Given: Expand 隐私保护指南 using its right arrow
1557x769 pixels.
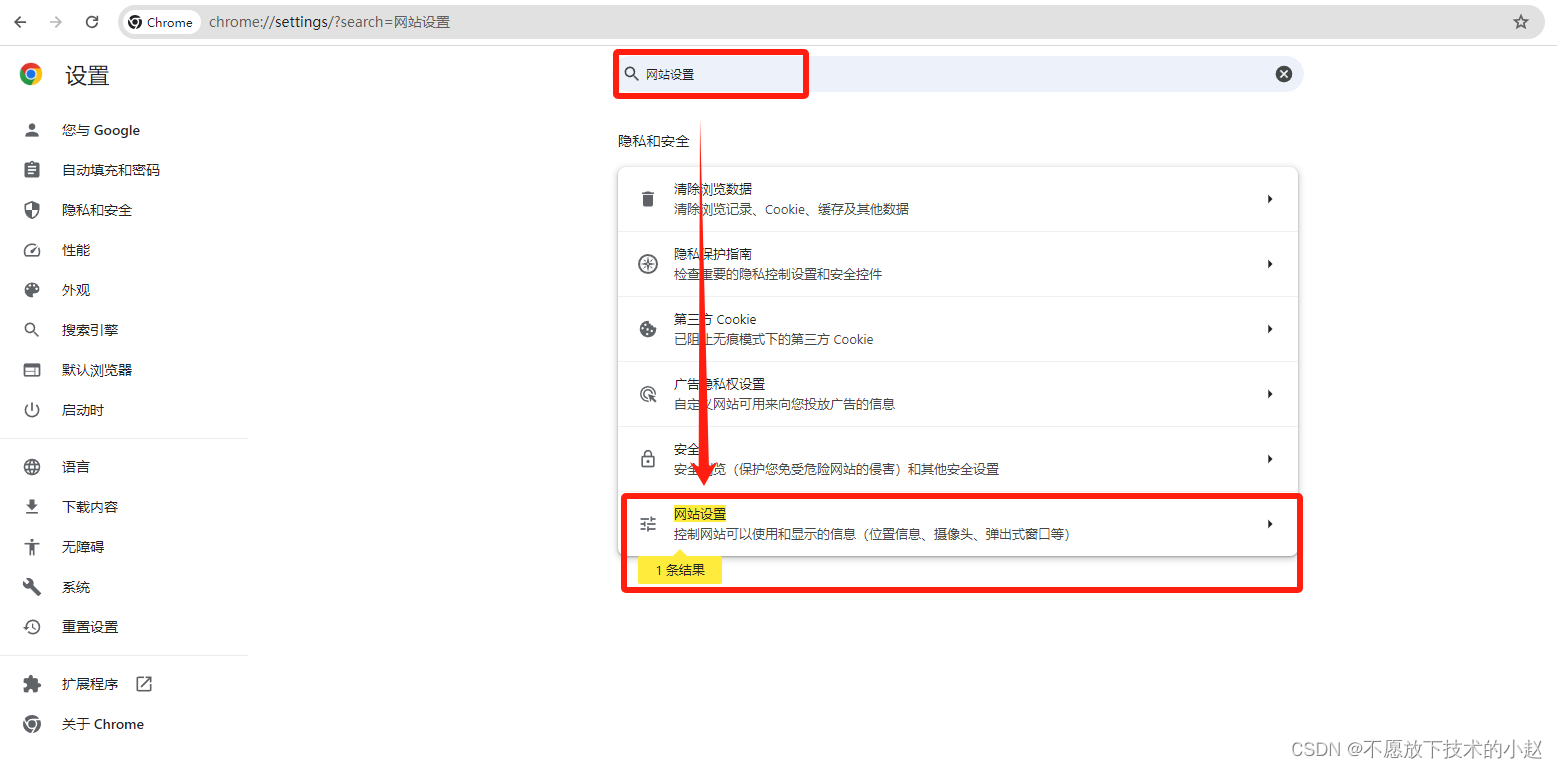Looking at the screenshot, I should (x=1270, y=264).
